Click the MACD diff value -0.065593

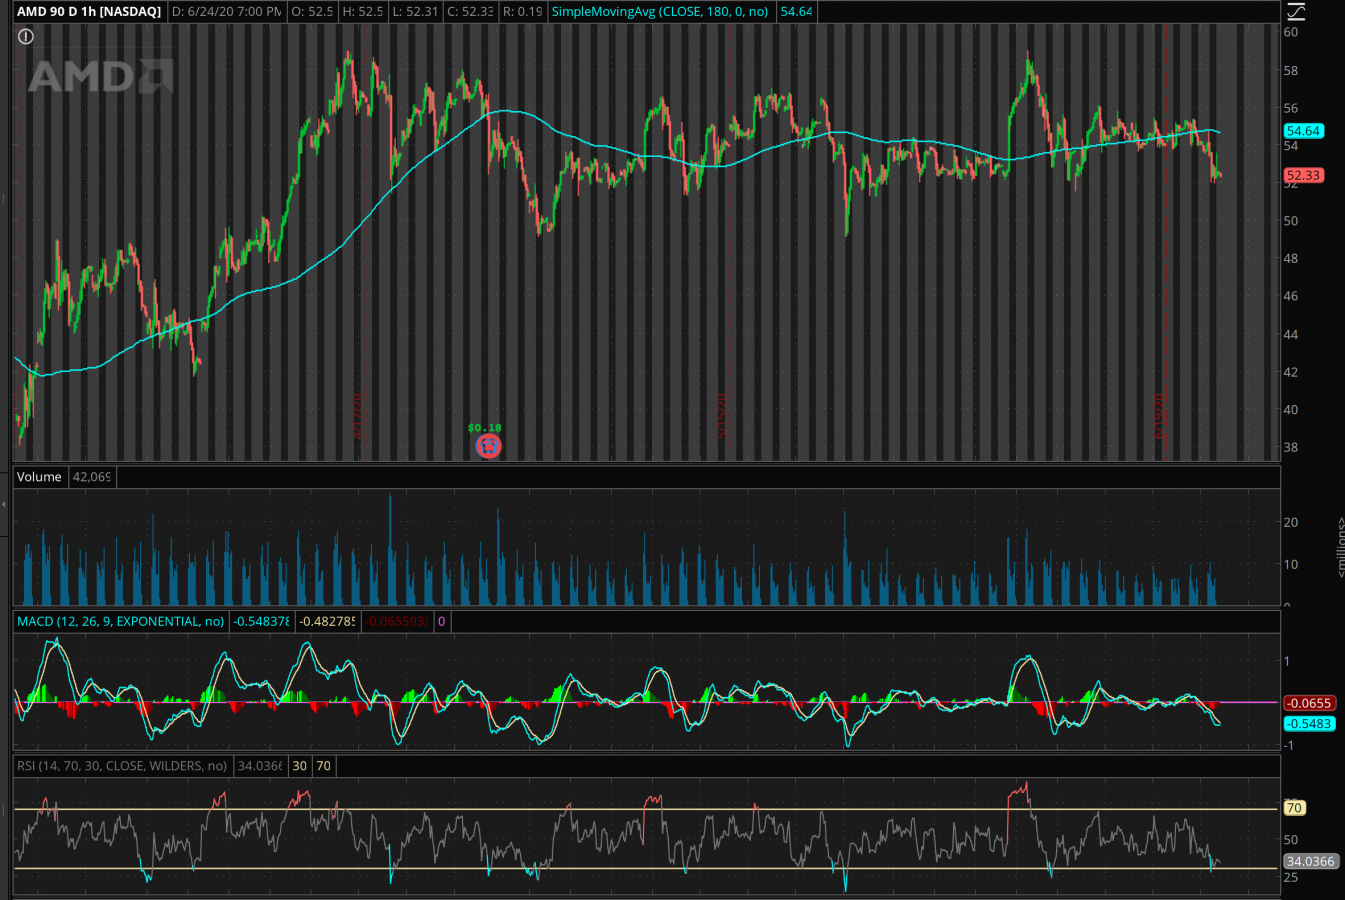pos(396,621)
